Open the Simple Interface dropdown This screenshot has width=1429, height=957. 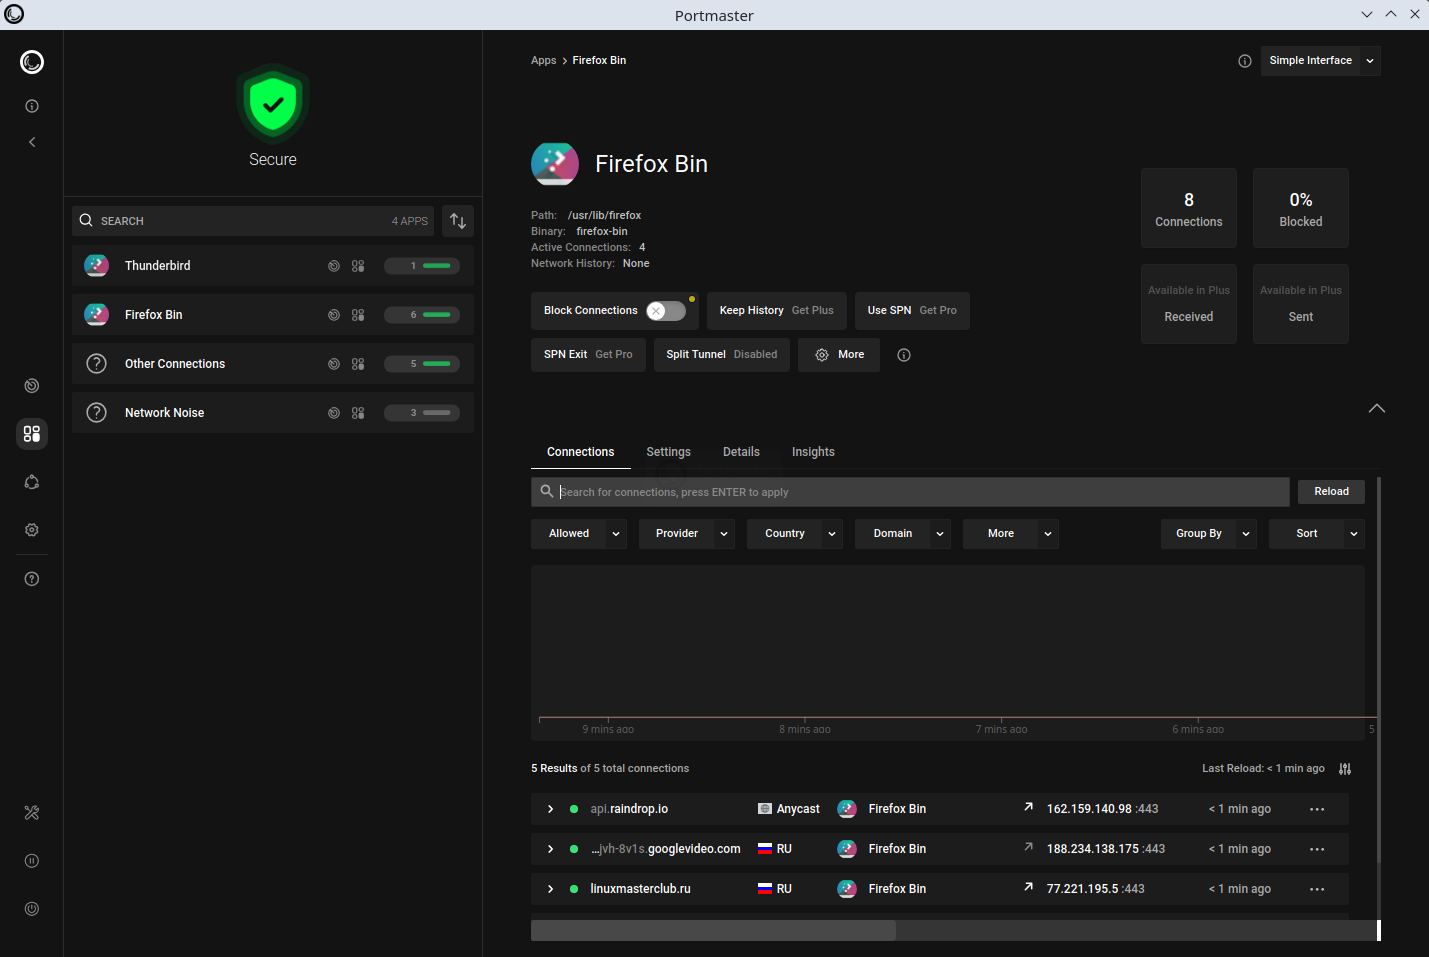click(1320, 61)
